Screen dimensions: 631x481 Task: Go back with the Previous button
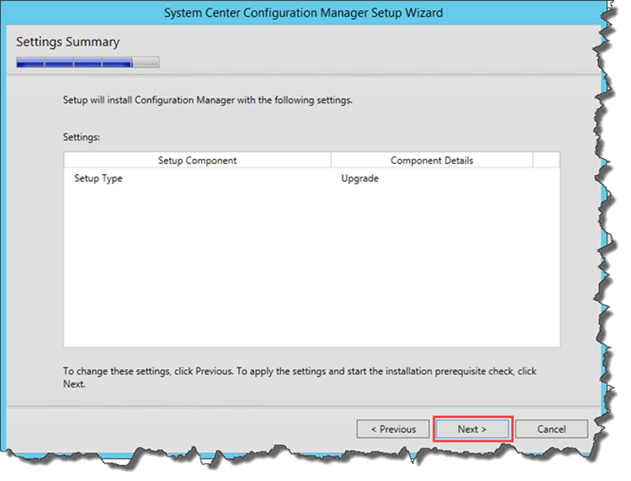coord(393,429)
